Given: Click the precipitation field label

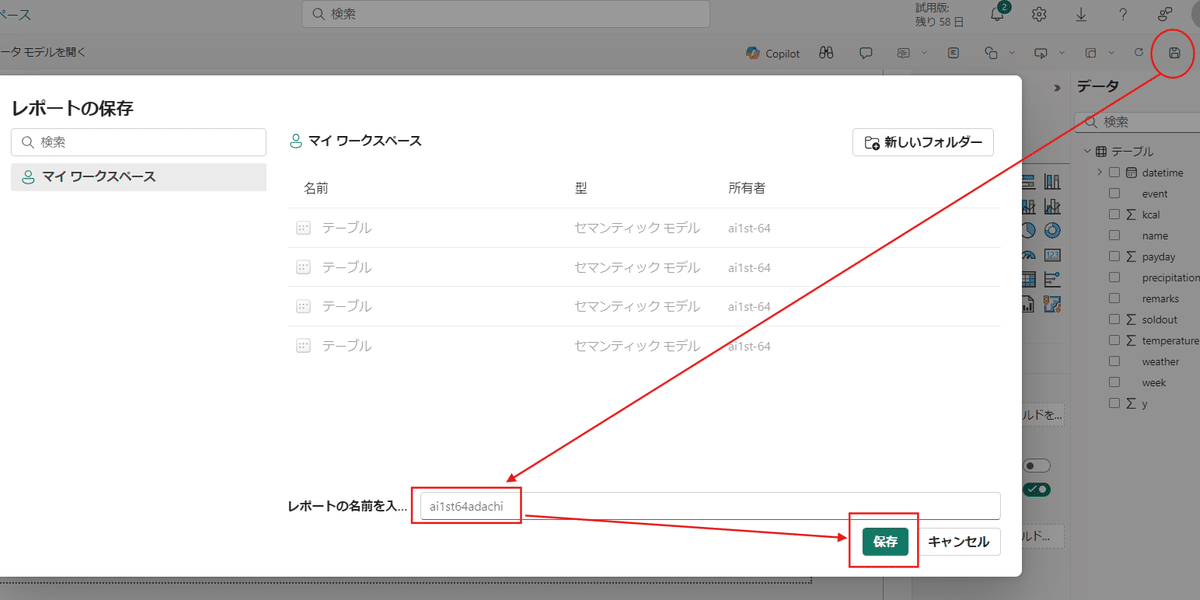Looking at the screenshot, I should [x=1171, y=278].
